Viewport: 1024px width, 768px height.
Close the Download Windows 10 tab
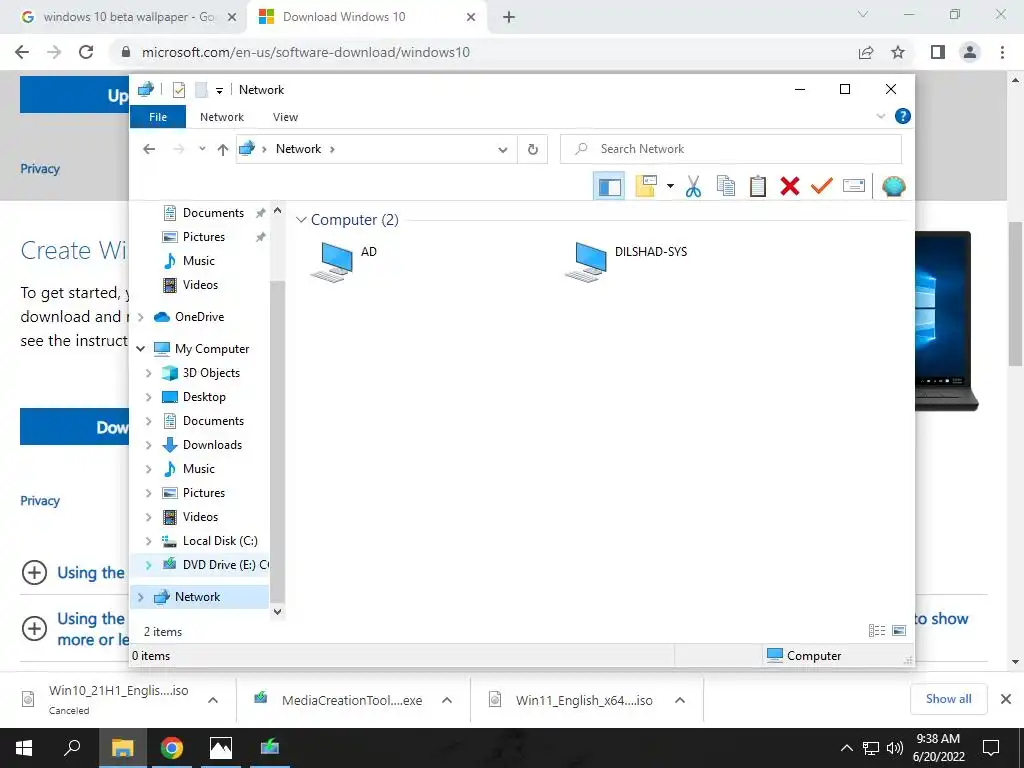point(471,18)
